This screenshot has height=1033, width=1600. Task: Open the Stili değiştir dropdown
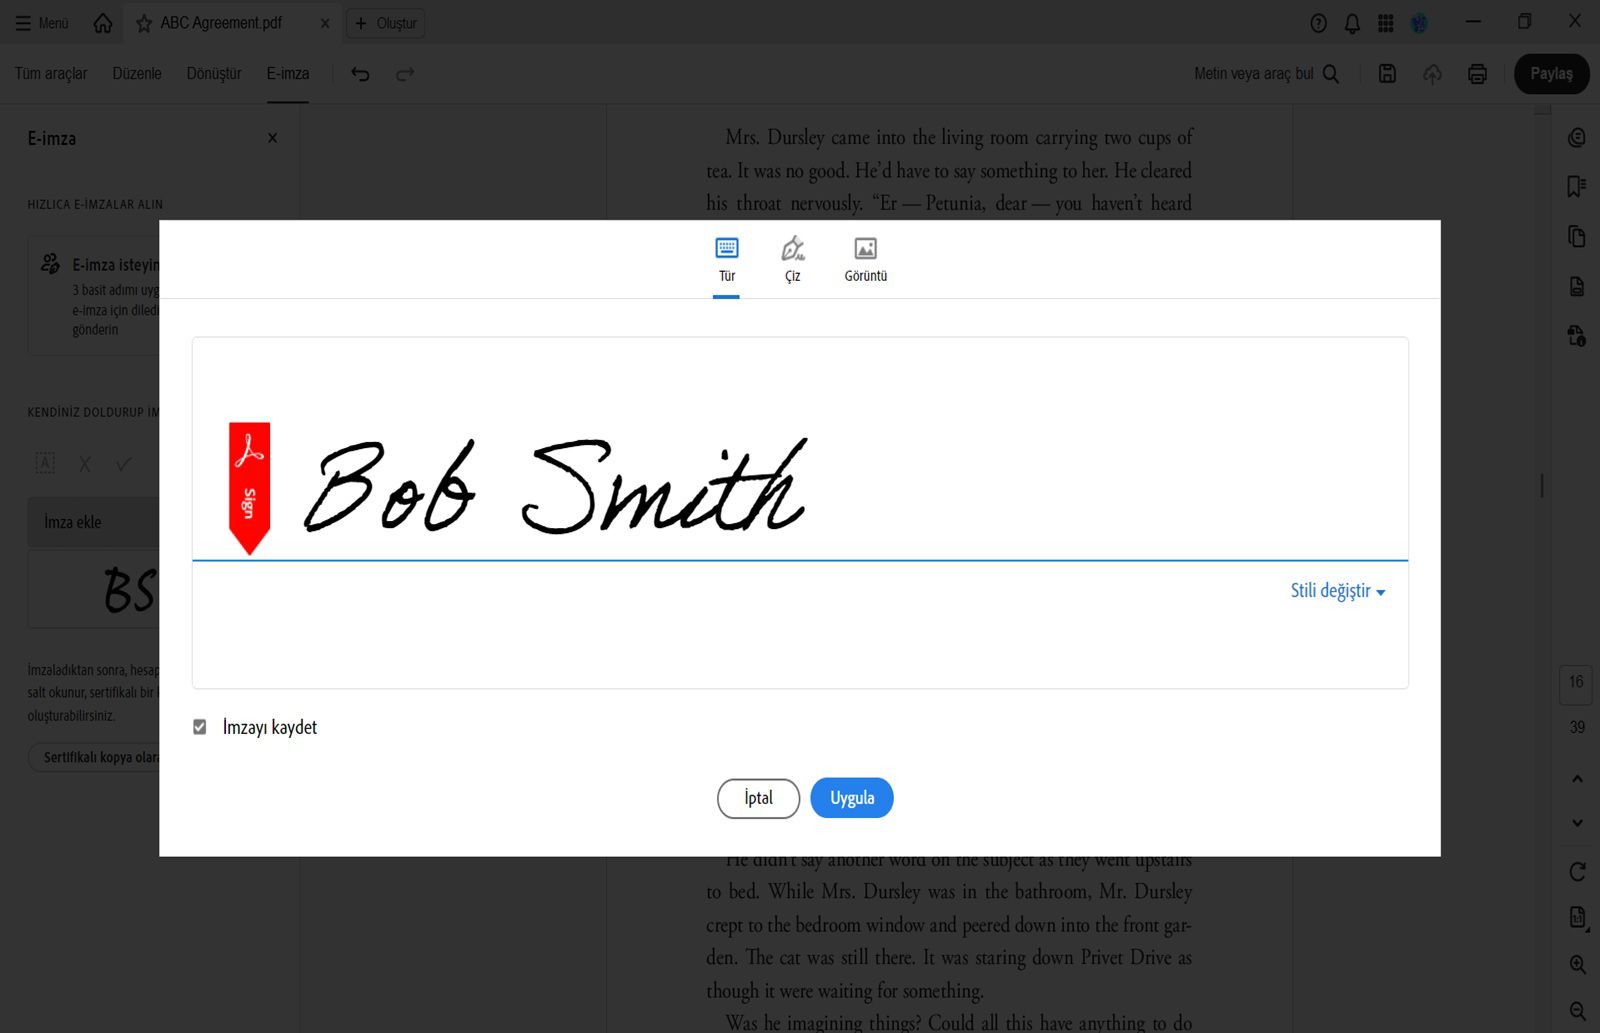pos(1338,591)
